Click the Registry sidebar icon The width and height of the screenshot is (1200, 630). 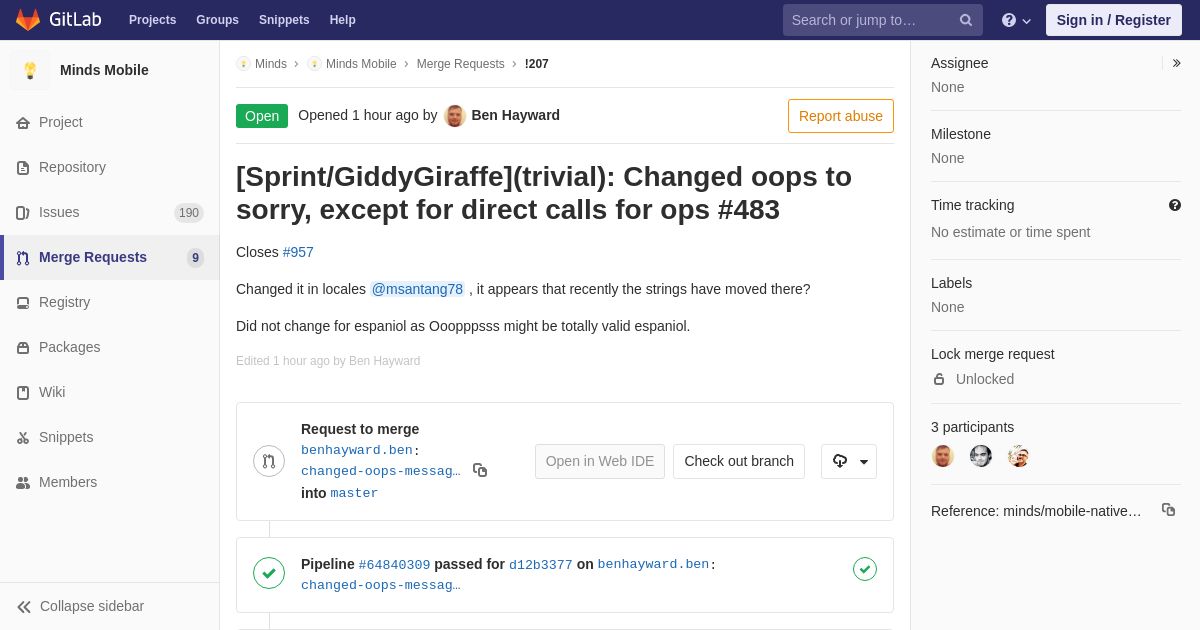(23, 303)
